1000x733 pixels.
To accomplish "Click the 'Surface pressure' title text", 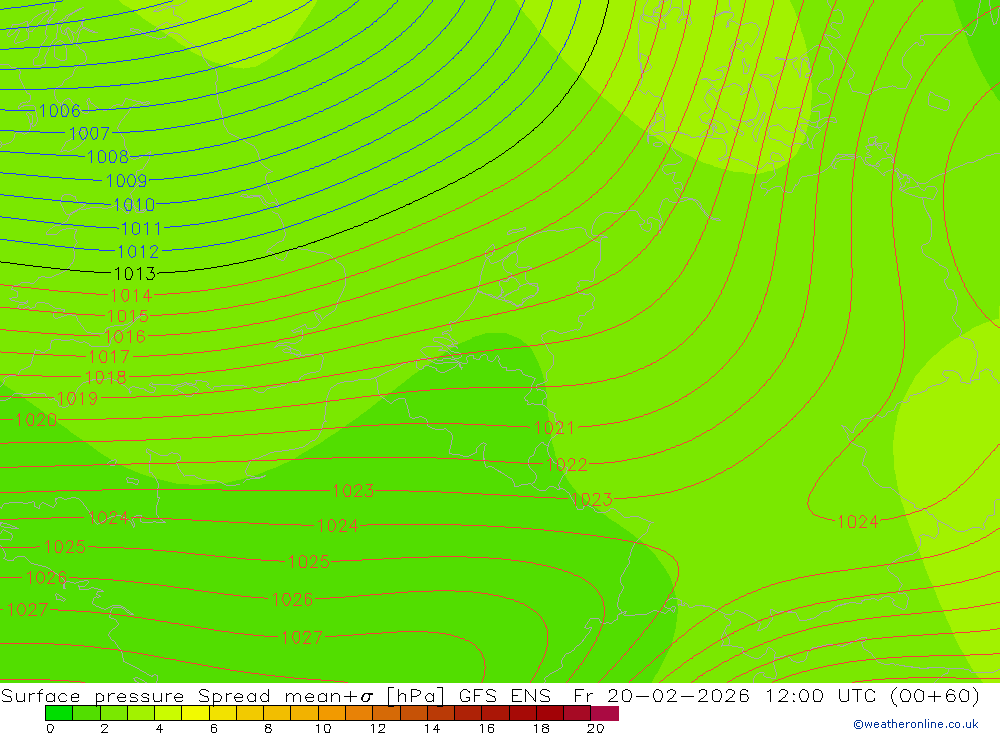I will click(x=92, y=695).
